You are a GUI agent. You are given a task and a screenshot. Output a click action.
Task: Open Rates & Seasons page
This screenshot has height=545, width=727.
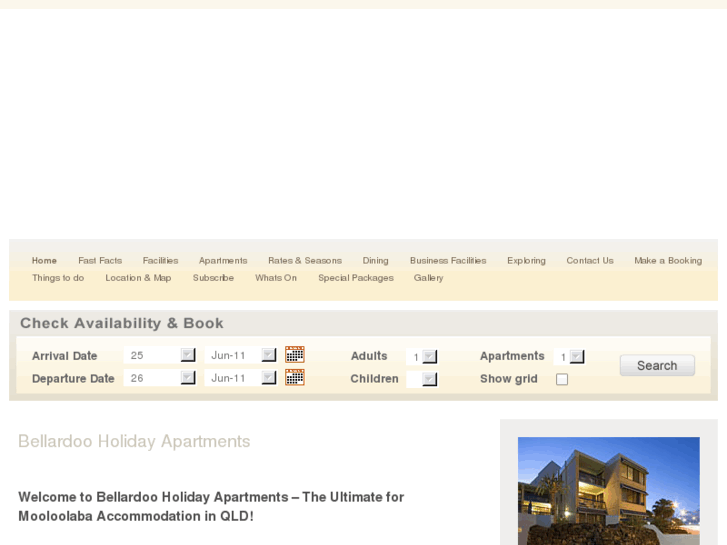tap(305, 261)
